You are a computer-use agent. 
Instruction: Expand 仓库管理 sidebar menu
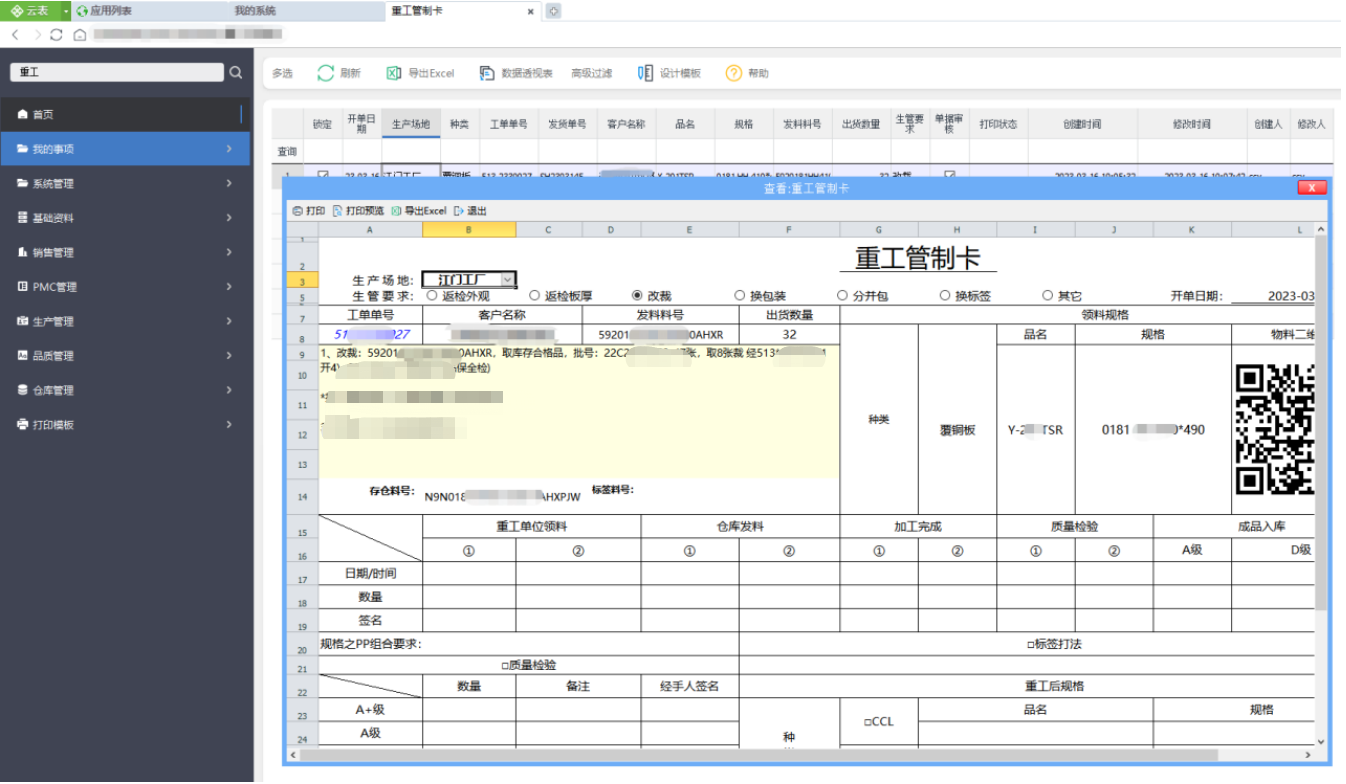pyautogui.click(x=125, y=390)
